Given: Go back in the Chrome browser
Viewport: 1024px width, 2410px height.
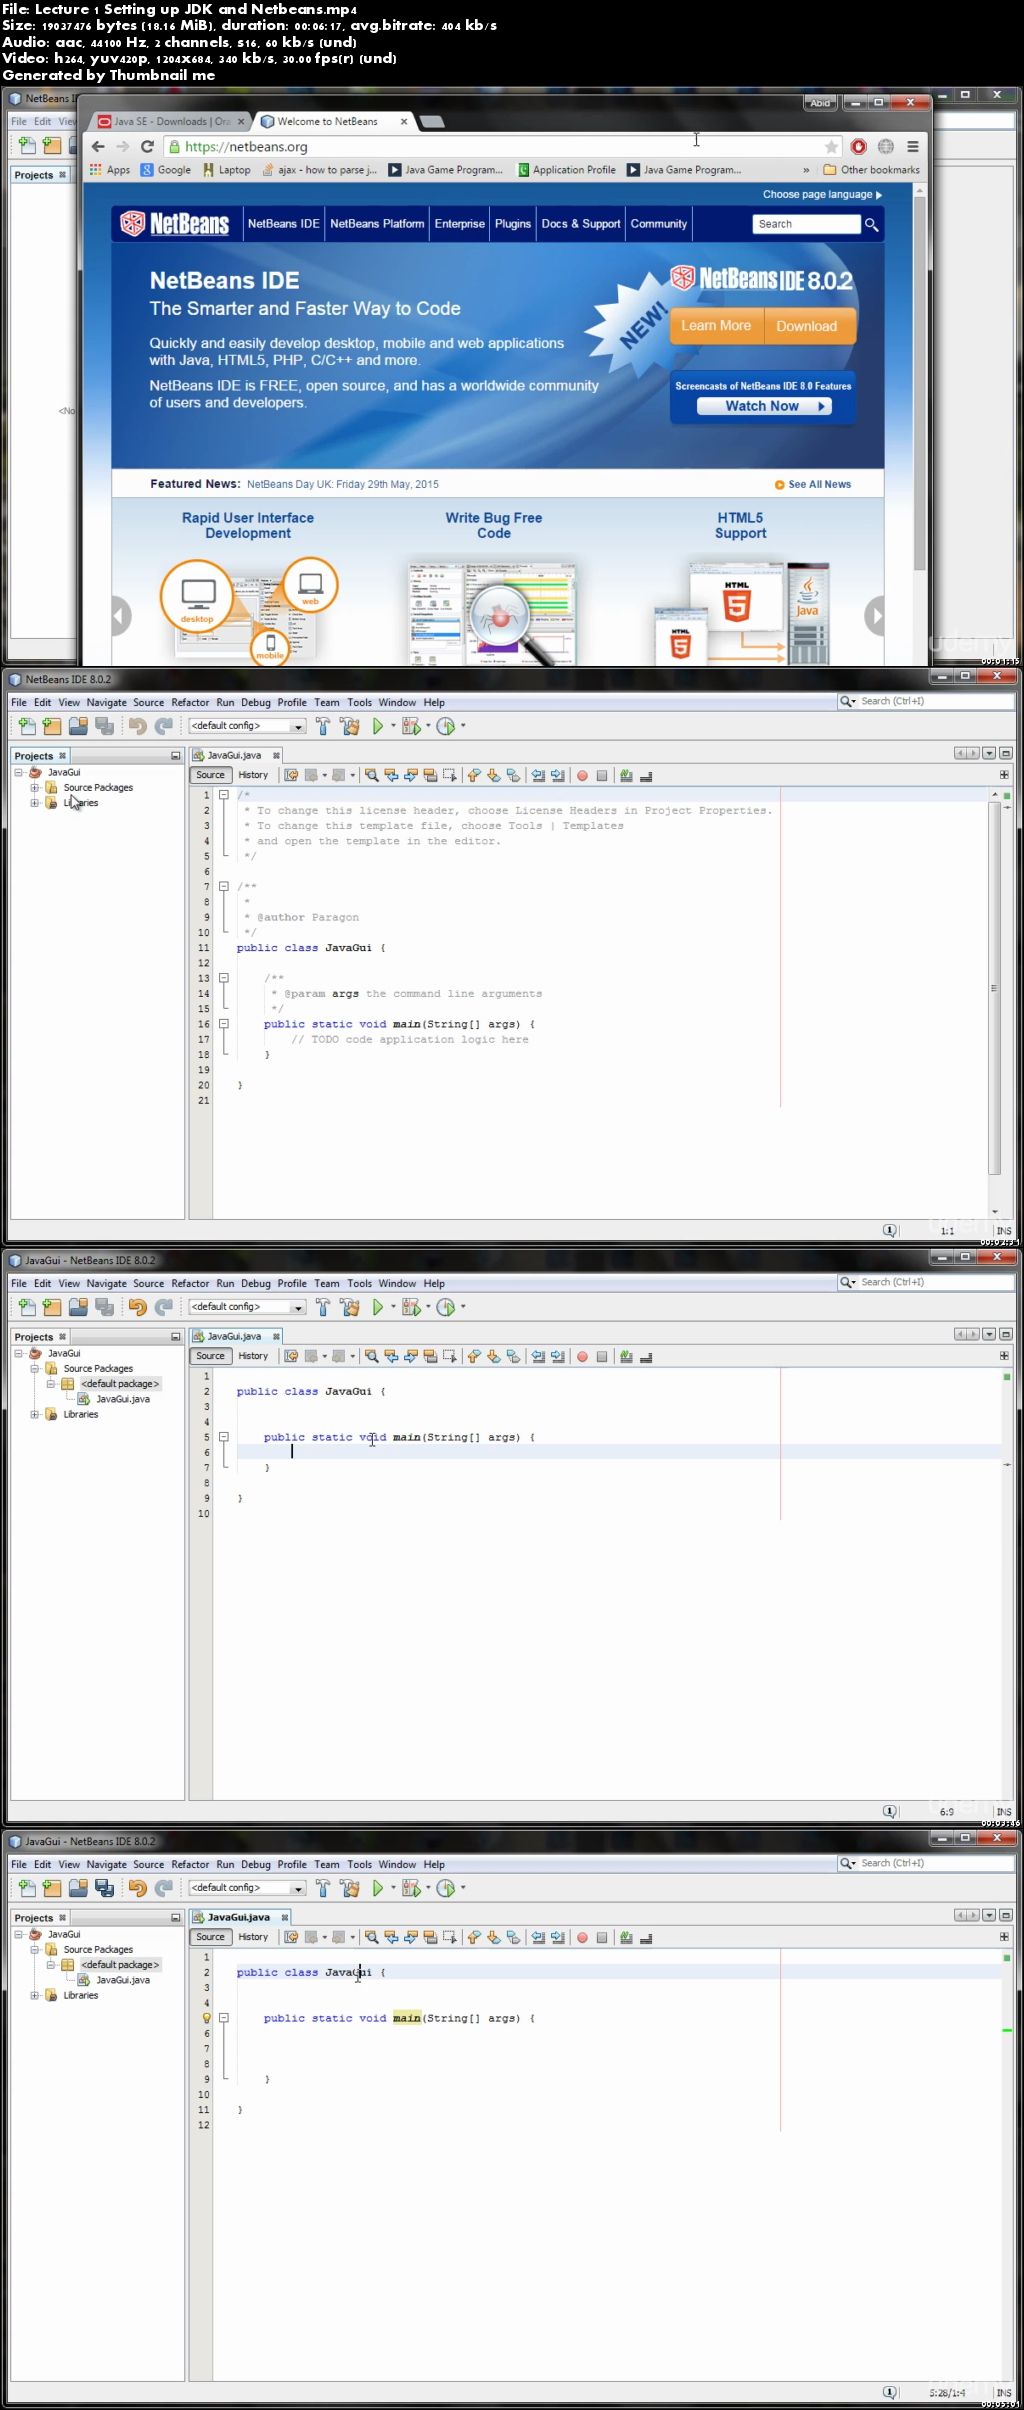Looking at the screenshot, I should [x=98, y=146].
